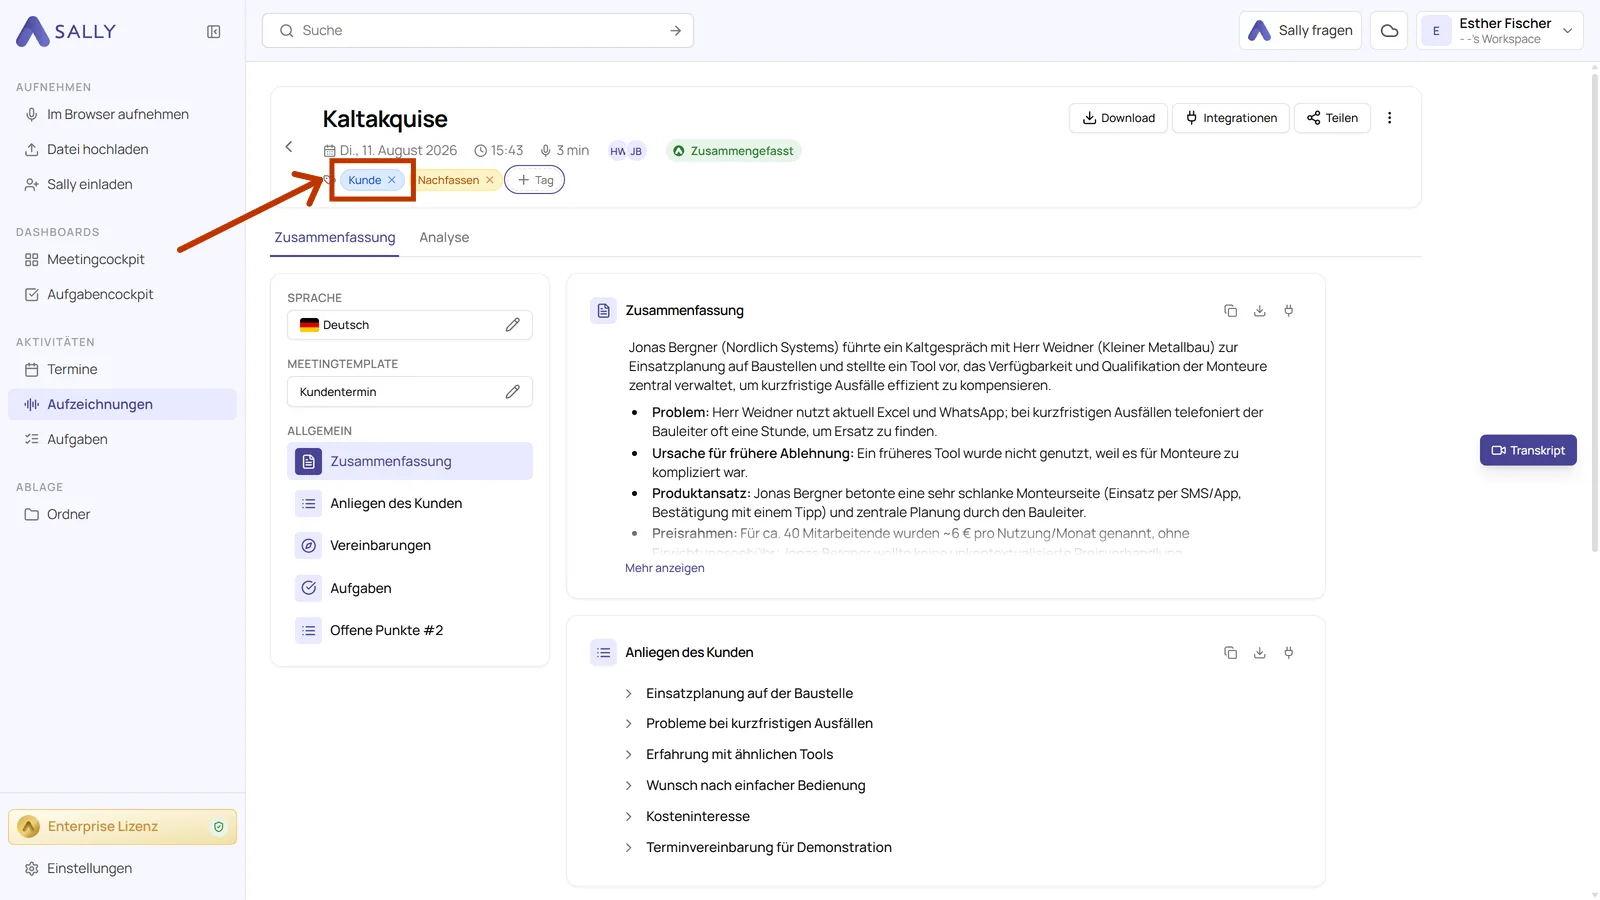
Task: Copy the Zusammenfassung section content
Action: pyautogui.click(x=1230, y=311)
